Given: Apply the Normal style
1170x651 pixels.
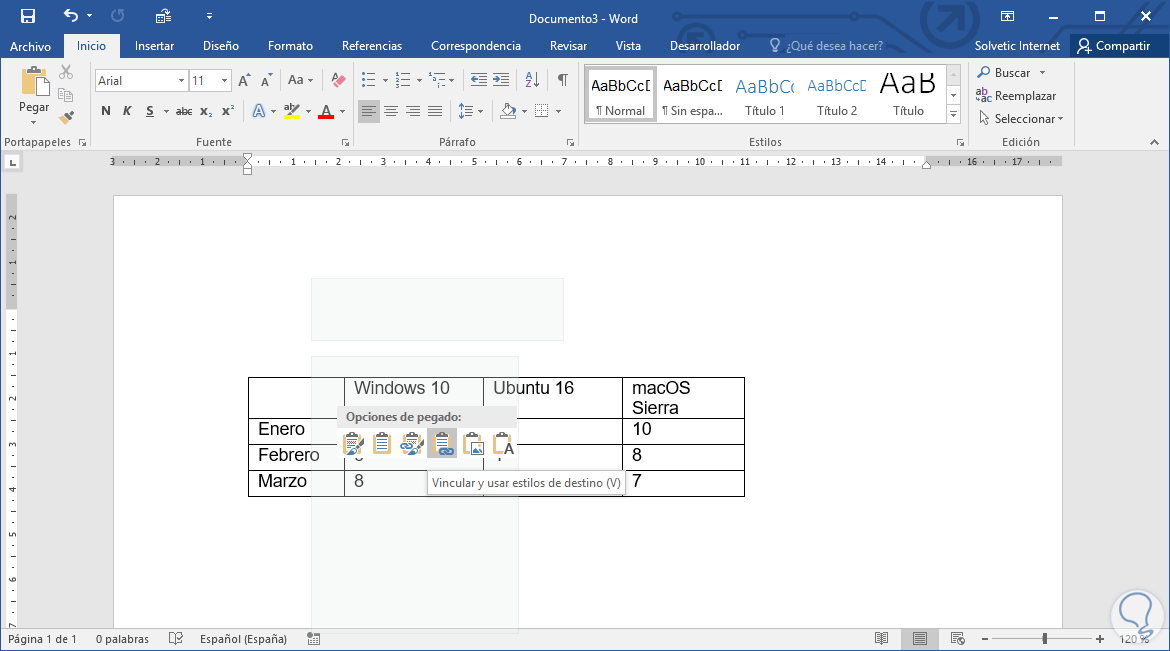Looking at the screenshot, I should pos(620,95).
